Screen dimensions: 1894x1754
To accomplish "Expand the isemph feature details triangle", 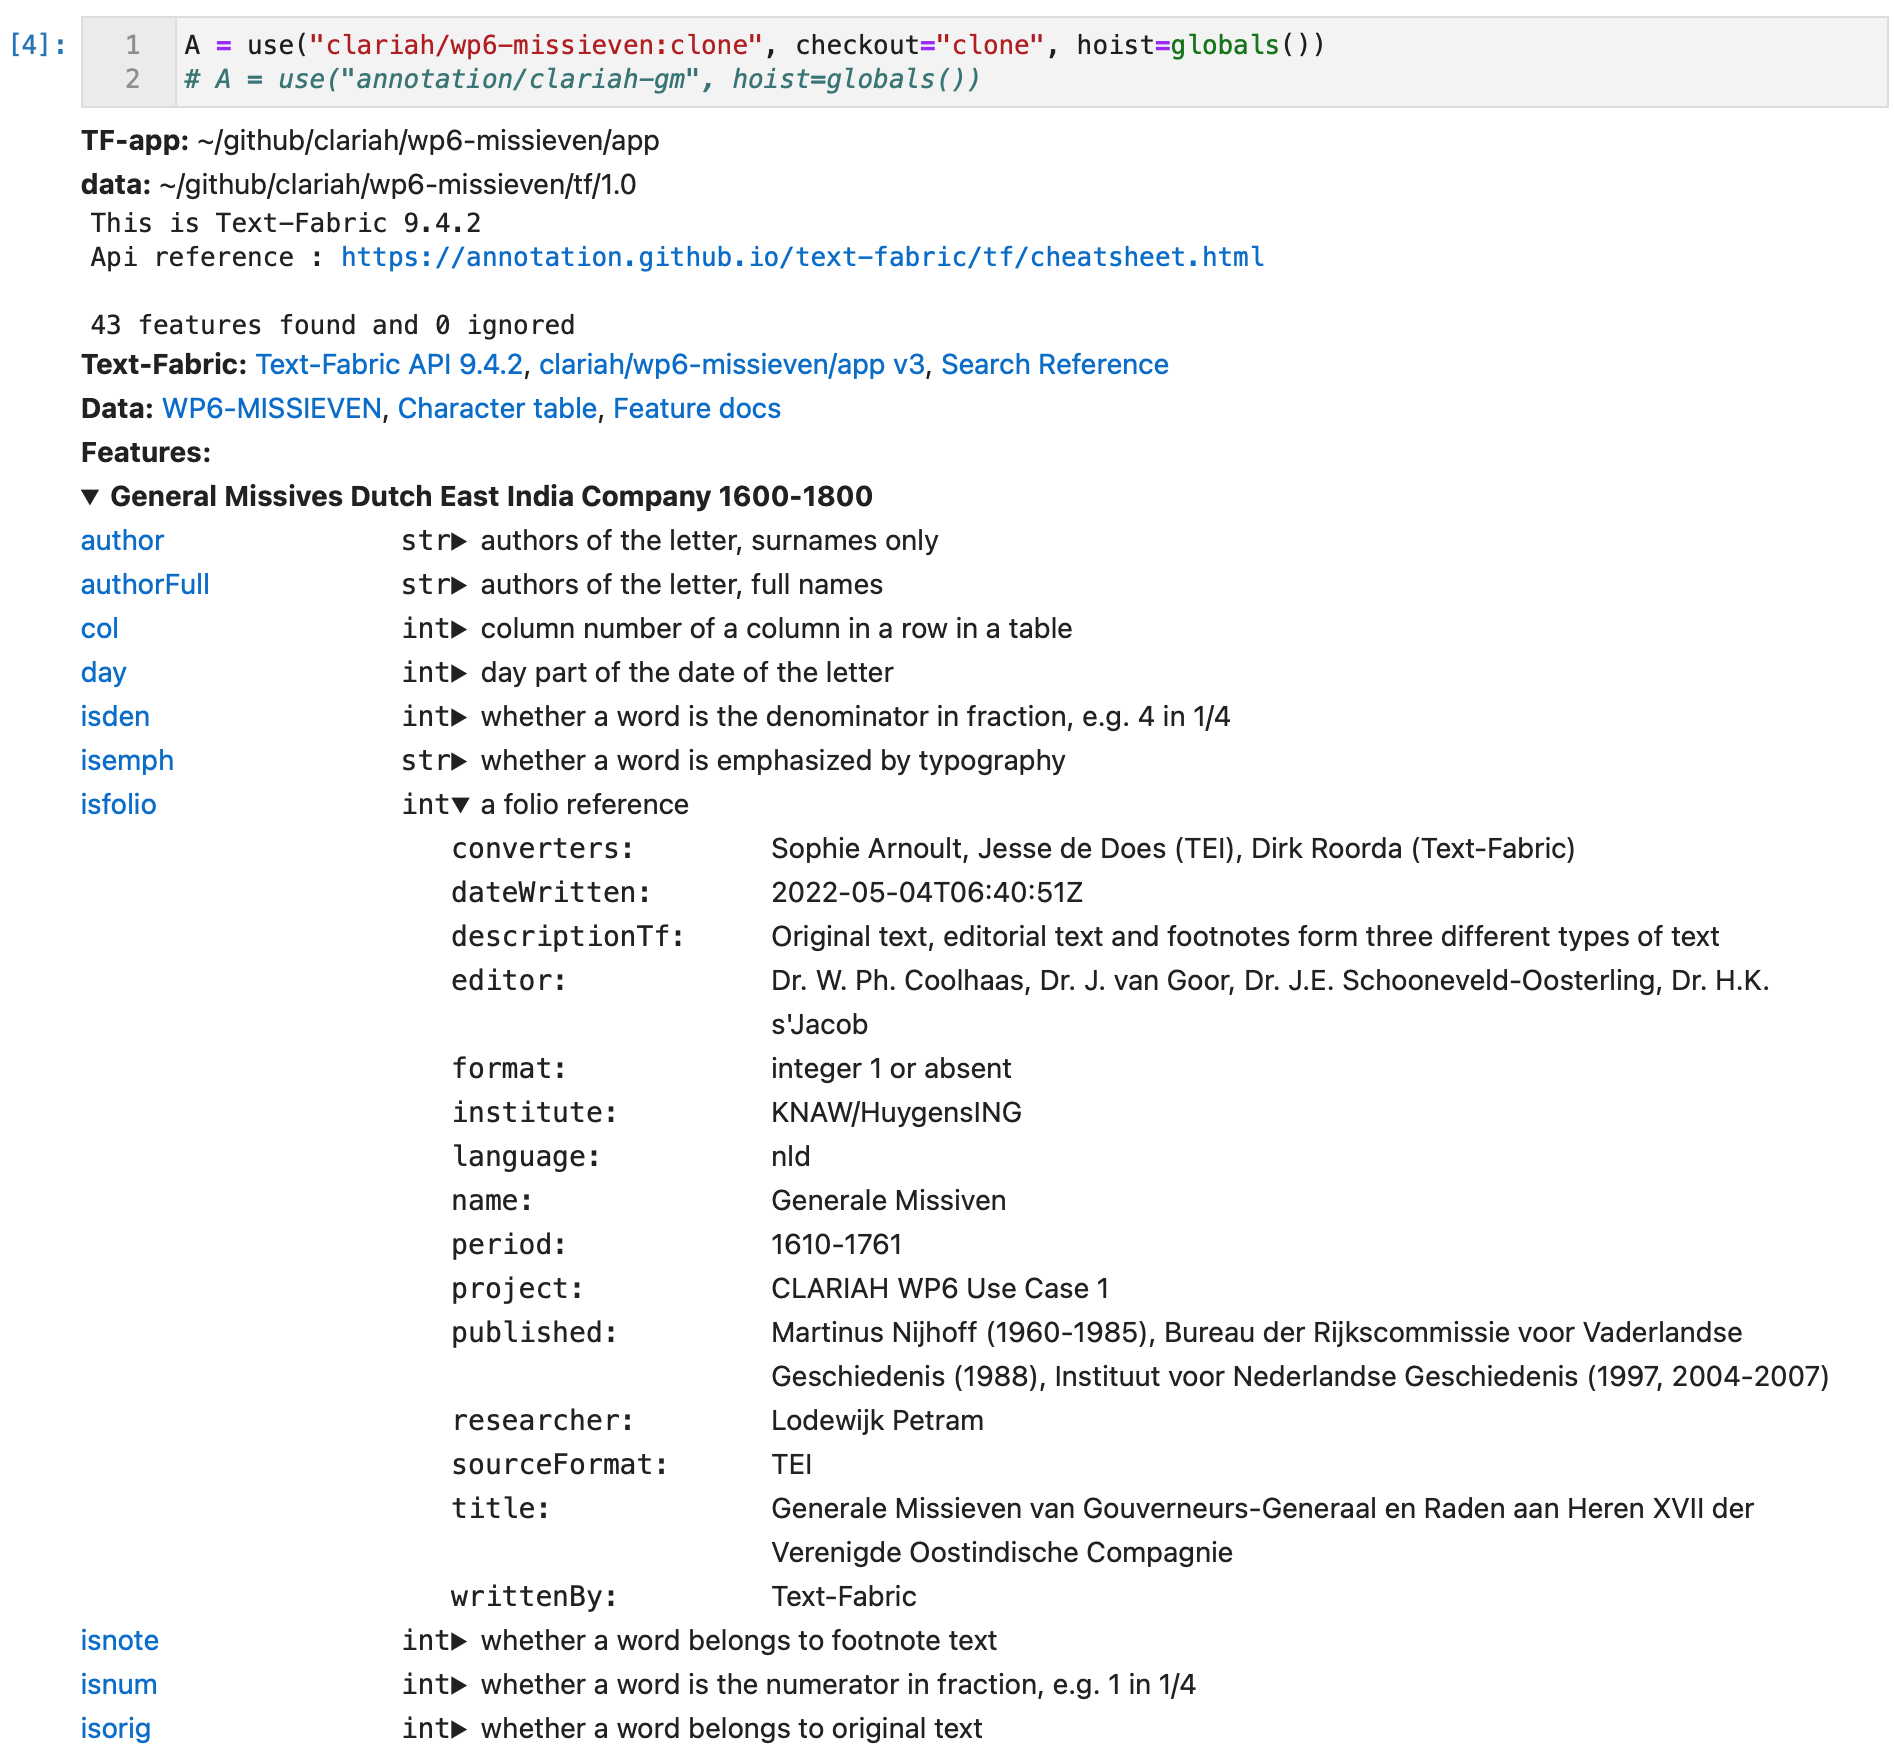I will coord(459,762).
